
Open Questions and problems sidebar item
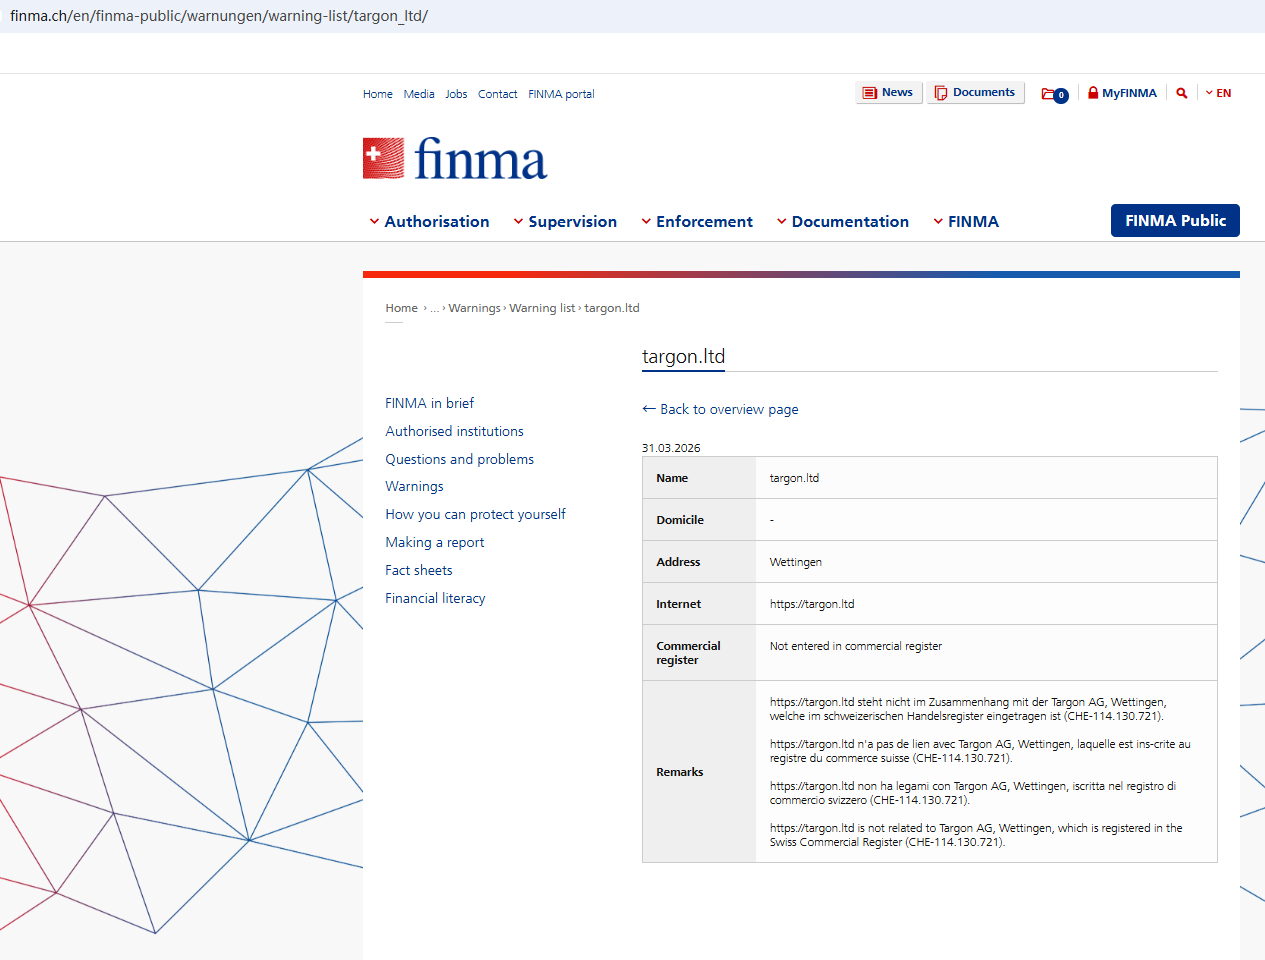click(x=460, y=459)
